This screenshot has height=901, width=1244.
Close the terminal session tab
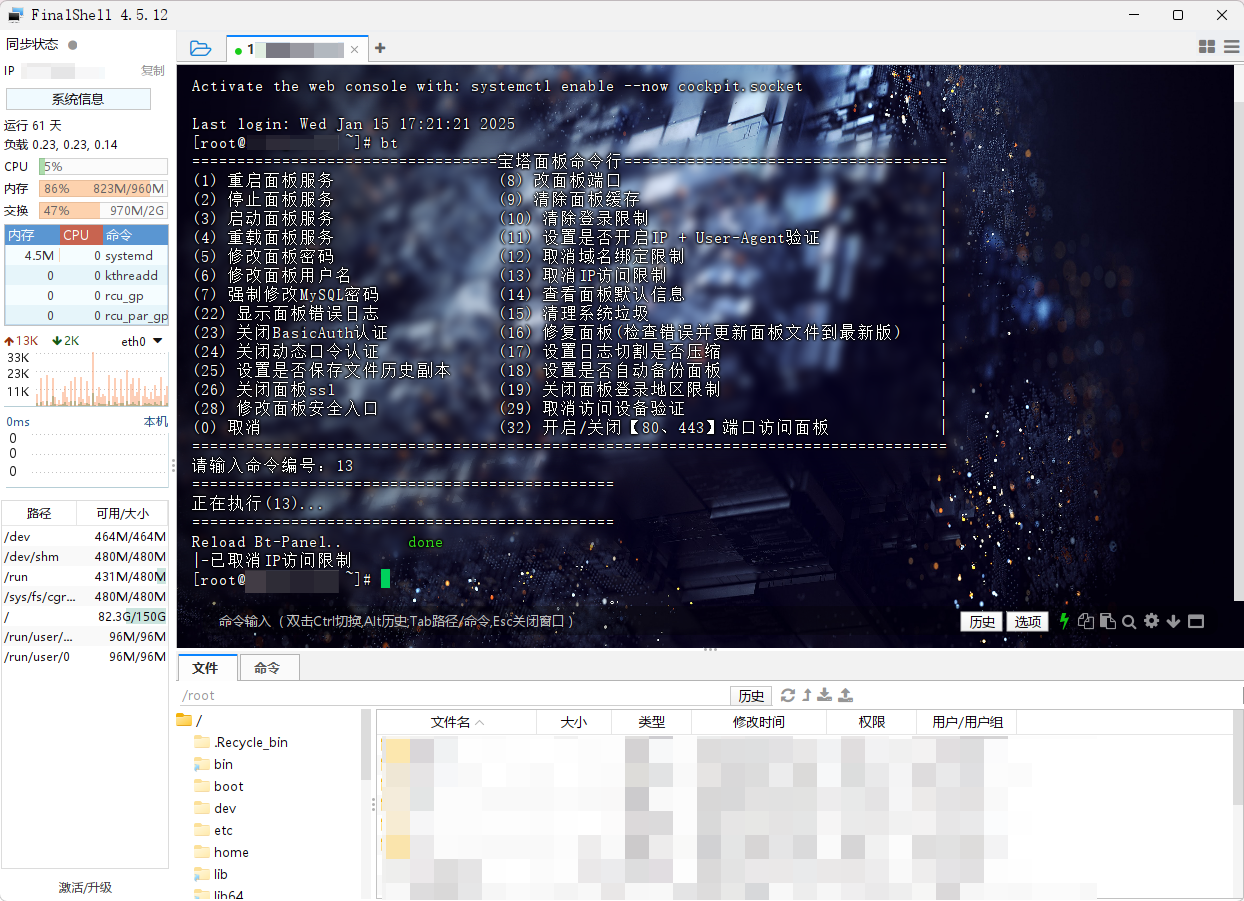pos(354,49)
